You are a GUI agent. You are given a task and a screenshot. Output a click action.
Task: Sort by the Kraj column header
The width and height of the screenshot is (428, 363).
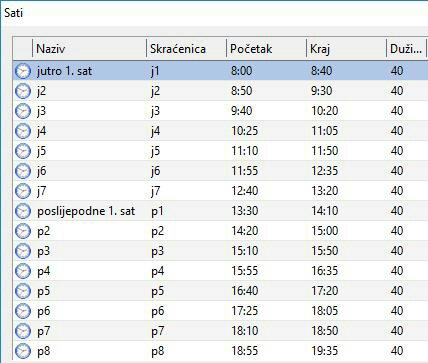coord(346,49)
